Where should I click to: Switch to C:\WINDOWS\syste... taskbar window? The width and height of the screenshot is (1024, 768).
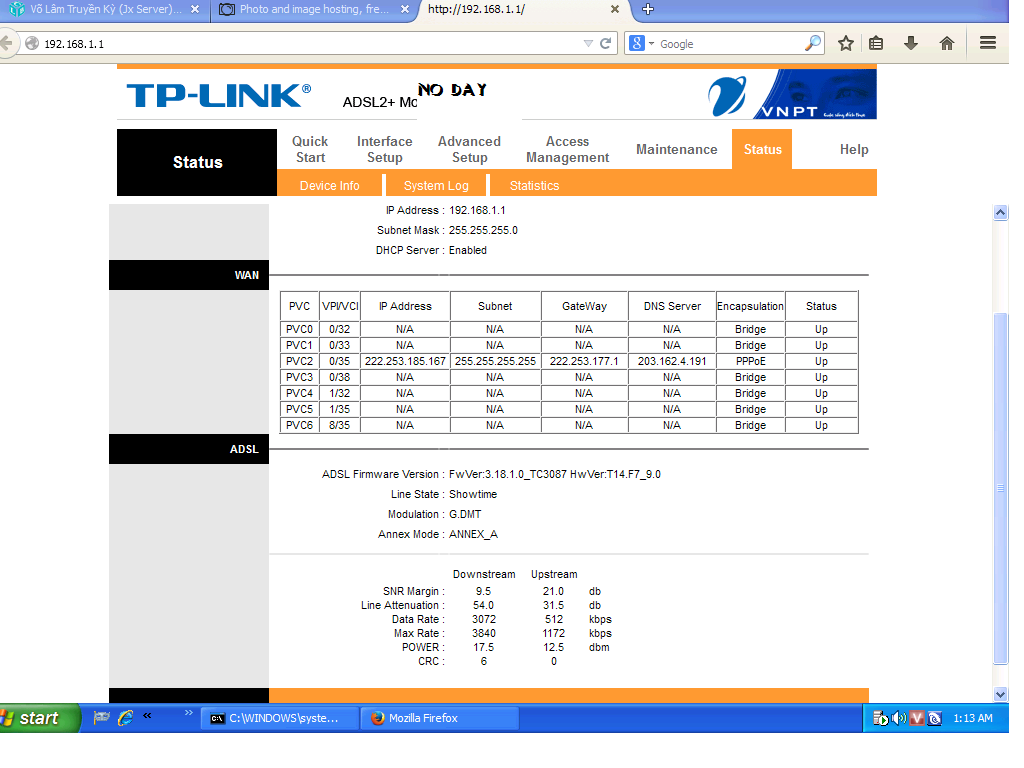click(280, 718)
